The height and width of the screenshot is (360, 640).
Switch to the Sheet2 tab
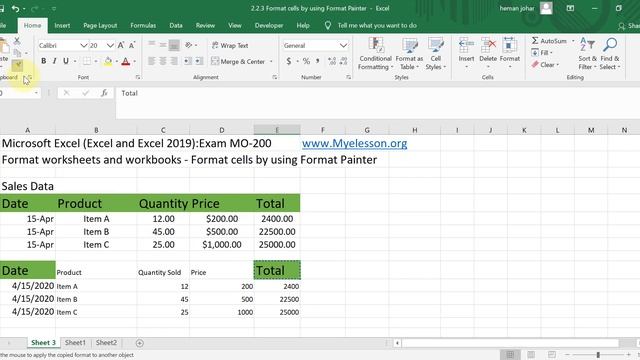(106, 343)
